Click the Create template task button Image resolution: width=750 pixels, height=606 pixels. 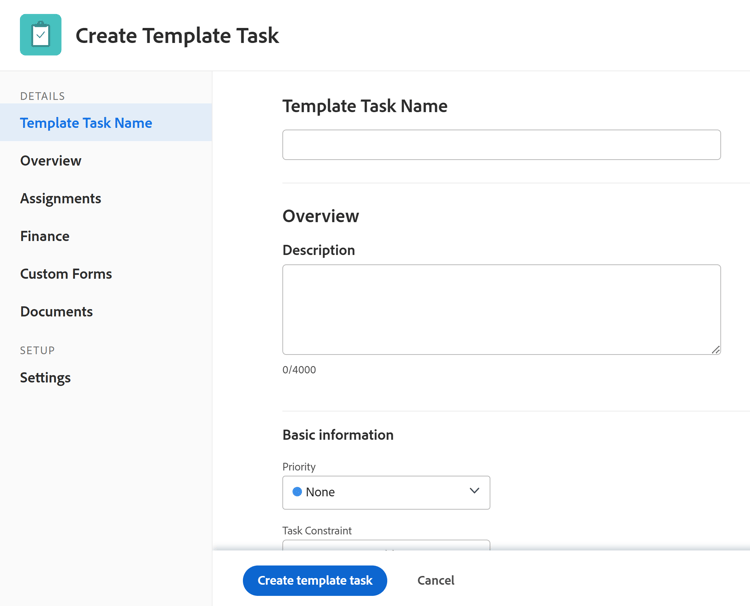tap(315, 581)
